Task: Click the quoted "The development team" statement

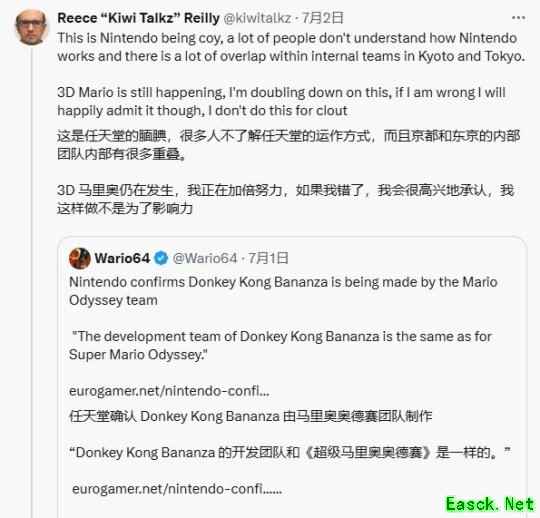Action: [x=280, y=345]
